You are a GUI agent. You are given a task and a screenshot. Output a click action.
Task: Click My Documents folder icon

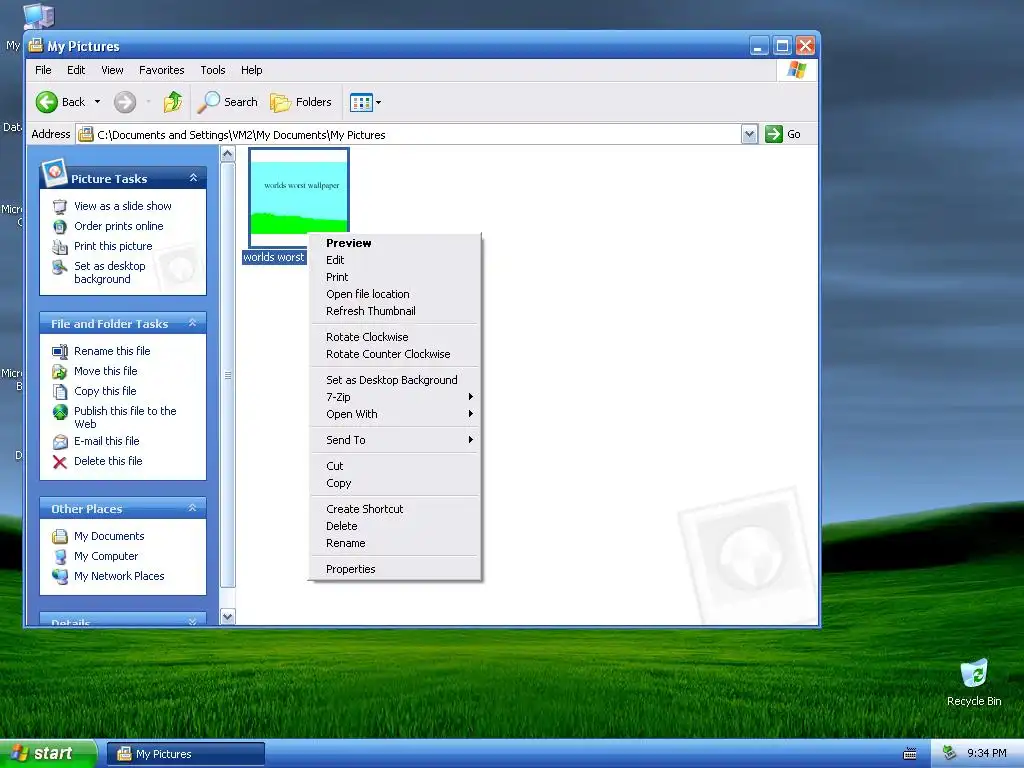coord(59,537)
